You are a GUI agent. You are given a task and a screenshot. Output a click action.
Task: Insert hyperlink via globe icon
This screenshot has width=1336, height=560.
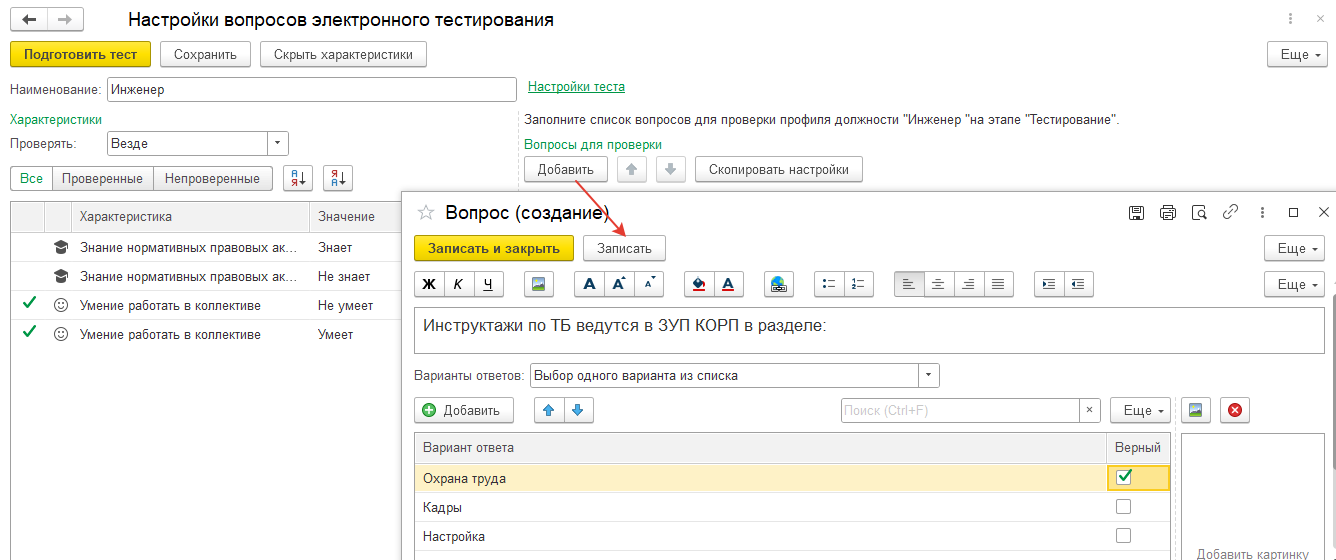[x=779, y=284]
